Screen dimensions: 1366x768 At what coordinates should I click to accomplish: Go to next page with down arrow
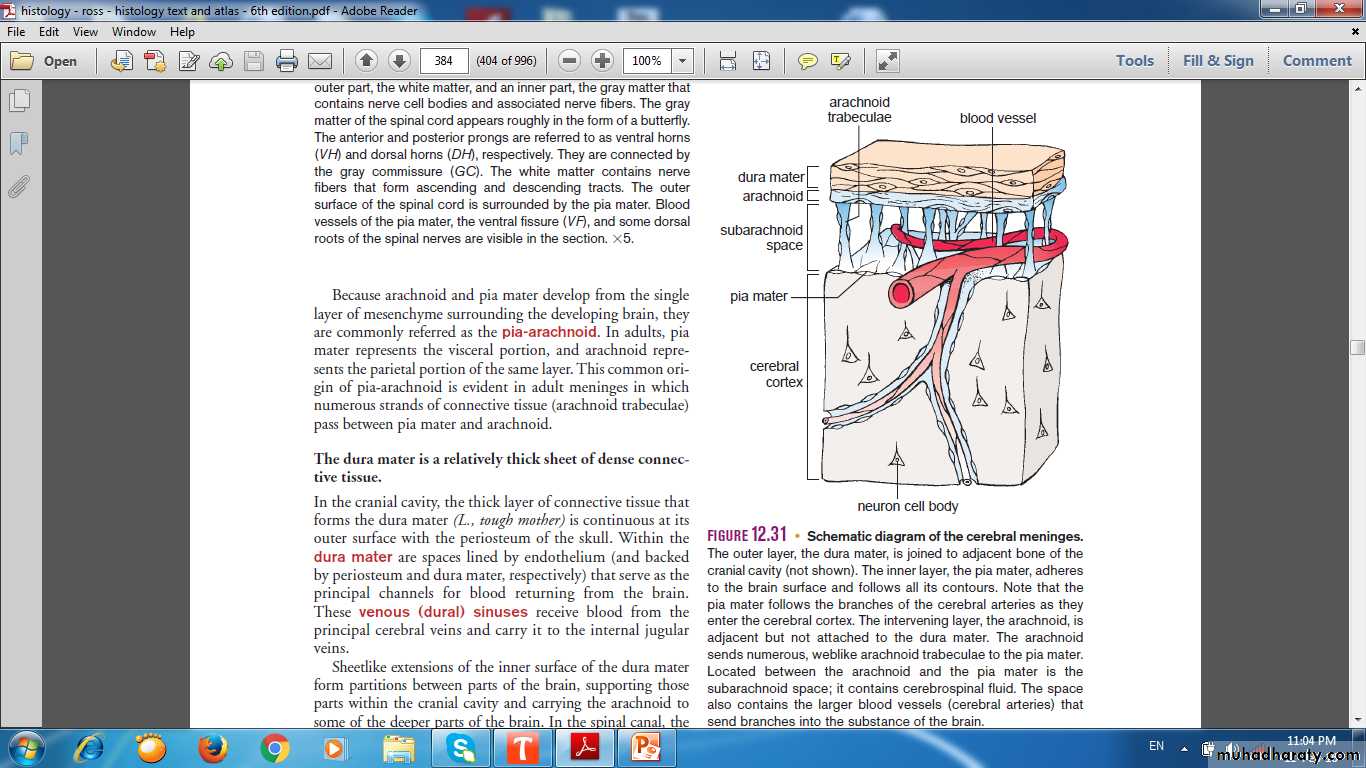click(x=399, y=61)
